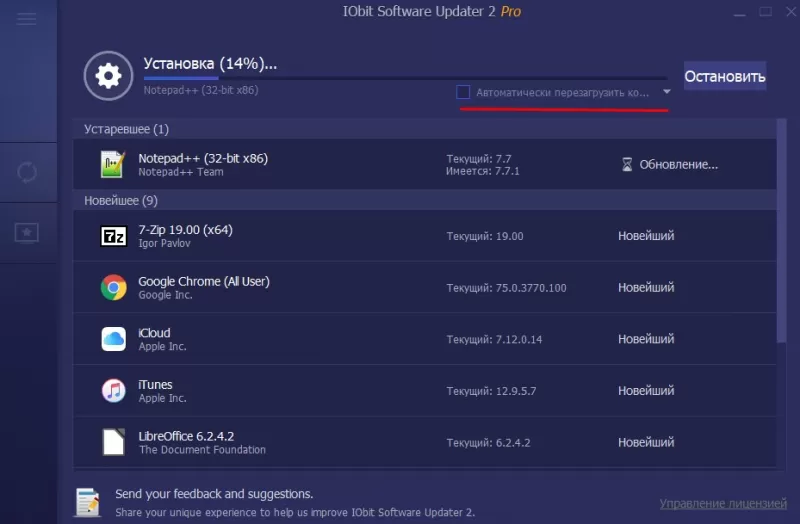Select the Google Chrome (All User) entry
This screenshot has width=800, height=524.
(x=204, y=281)
